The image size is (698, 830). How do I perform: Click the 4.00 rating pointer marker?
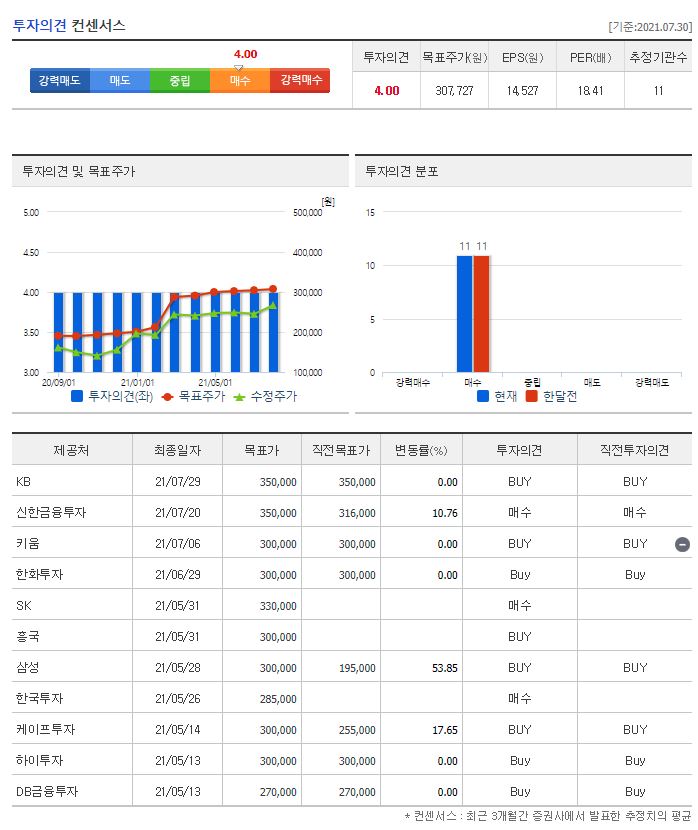pyautogui.click(x=239, y=67)
